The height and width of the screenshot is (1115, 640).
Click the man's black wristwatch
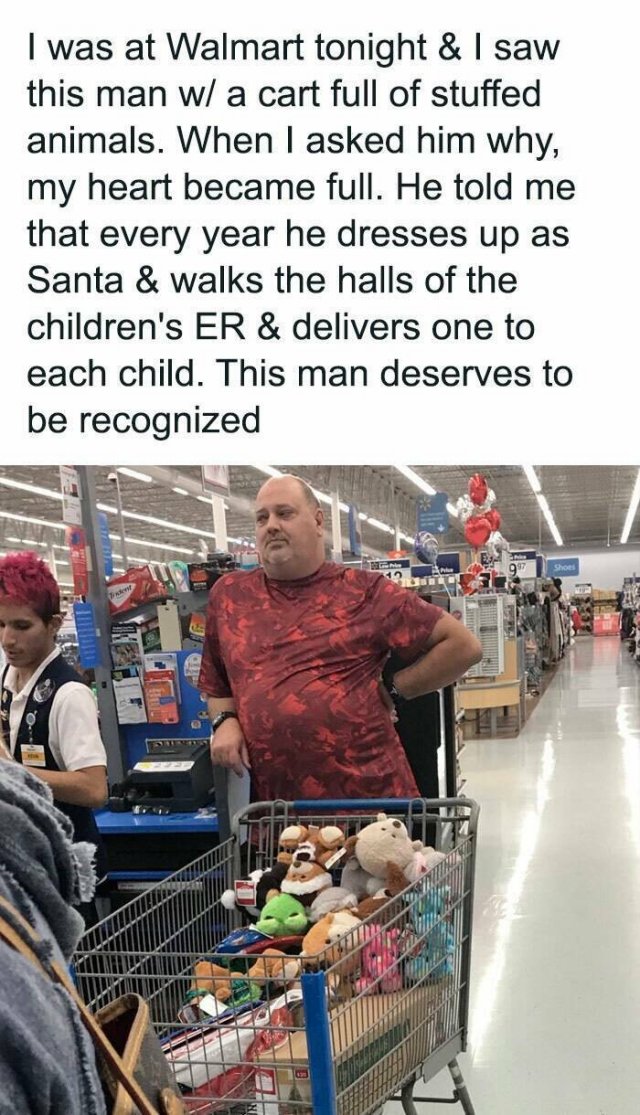tap(223, 719)
